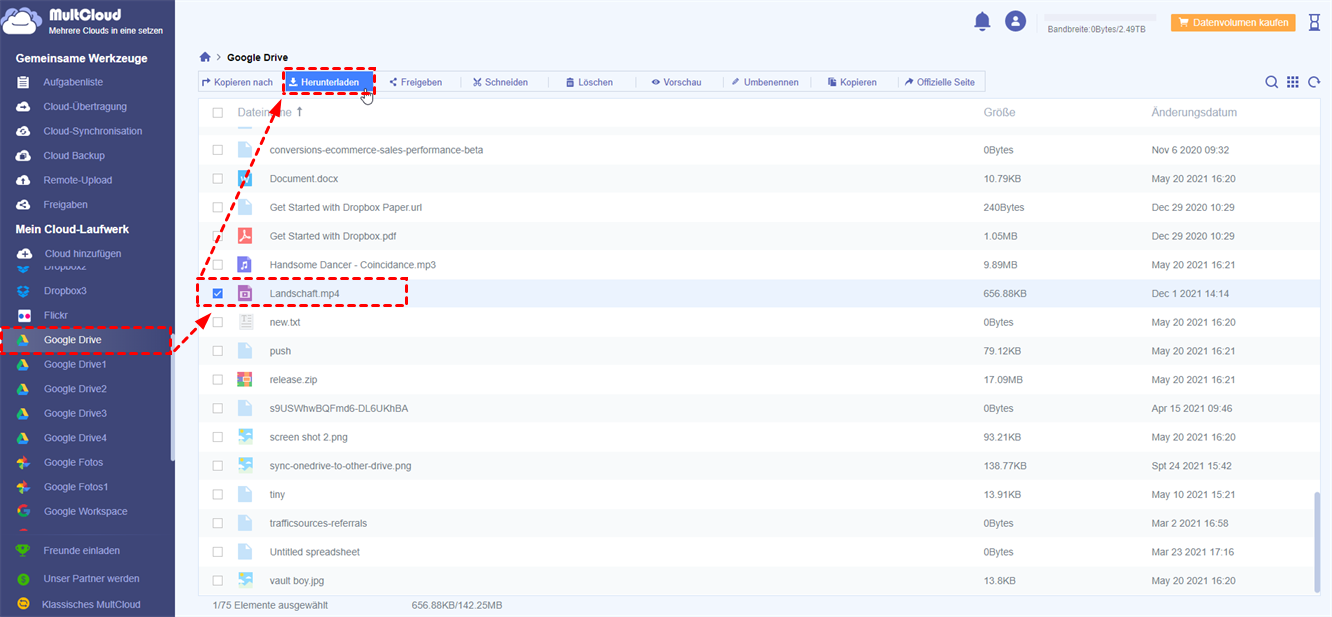Click the release.zip archive icon
1332x617 pixels.
[245, 380]
